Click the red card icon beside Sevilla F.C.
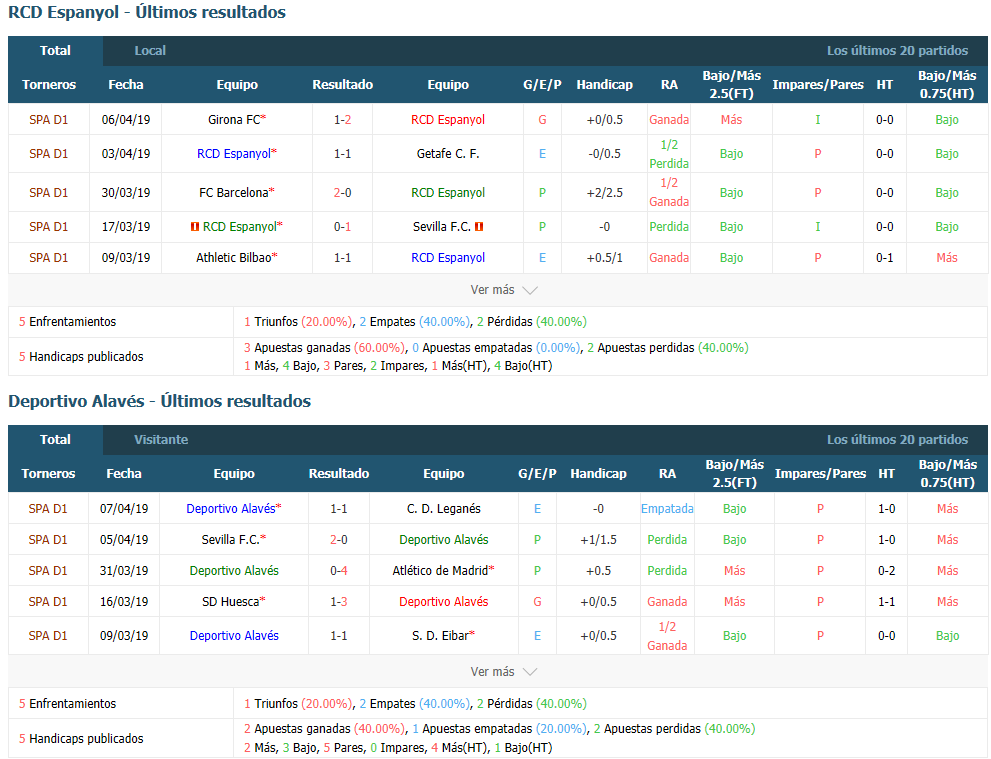 479,226
